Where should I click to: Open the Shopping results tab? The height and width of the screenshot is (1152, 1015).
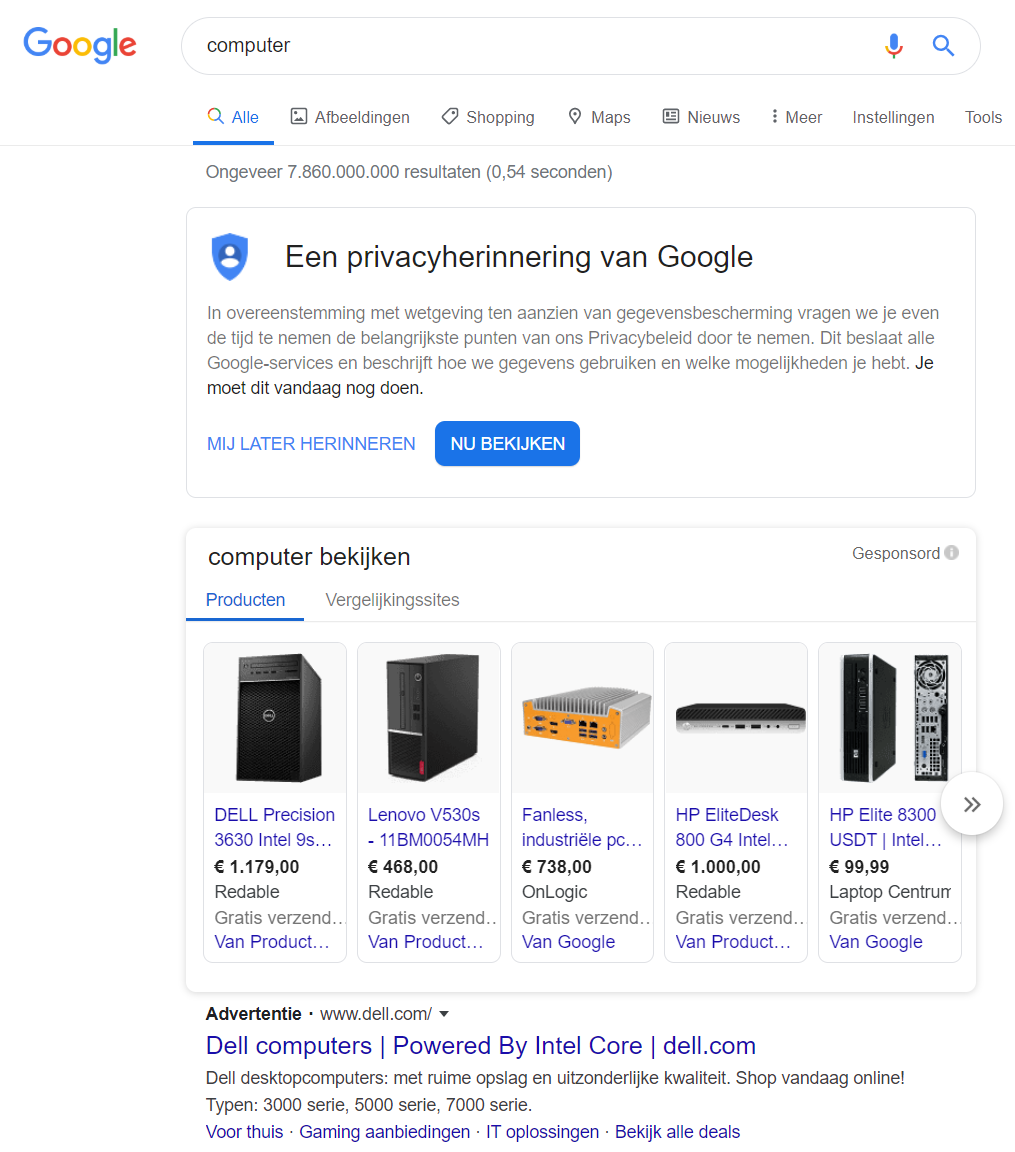click(488, 117)
